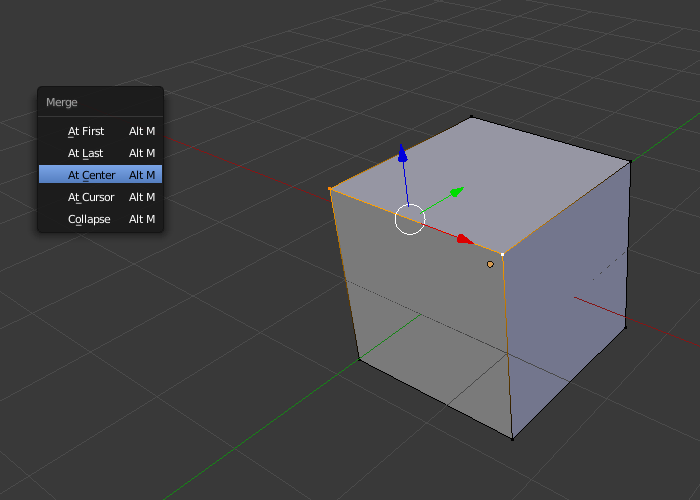700x500 pixels.
Task: Select At Center merge option
Action: 100,175
